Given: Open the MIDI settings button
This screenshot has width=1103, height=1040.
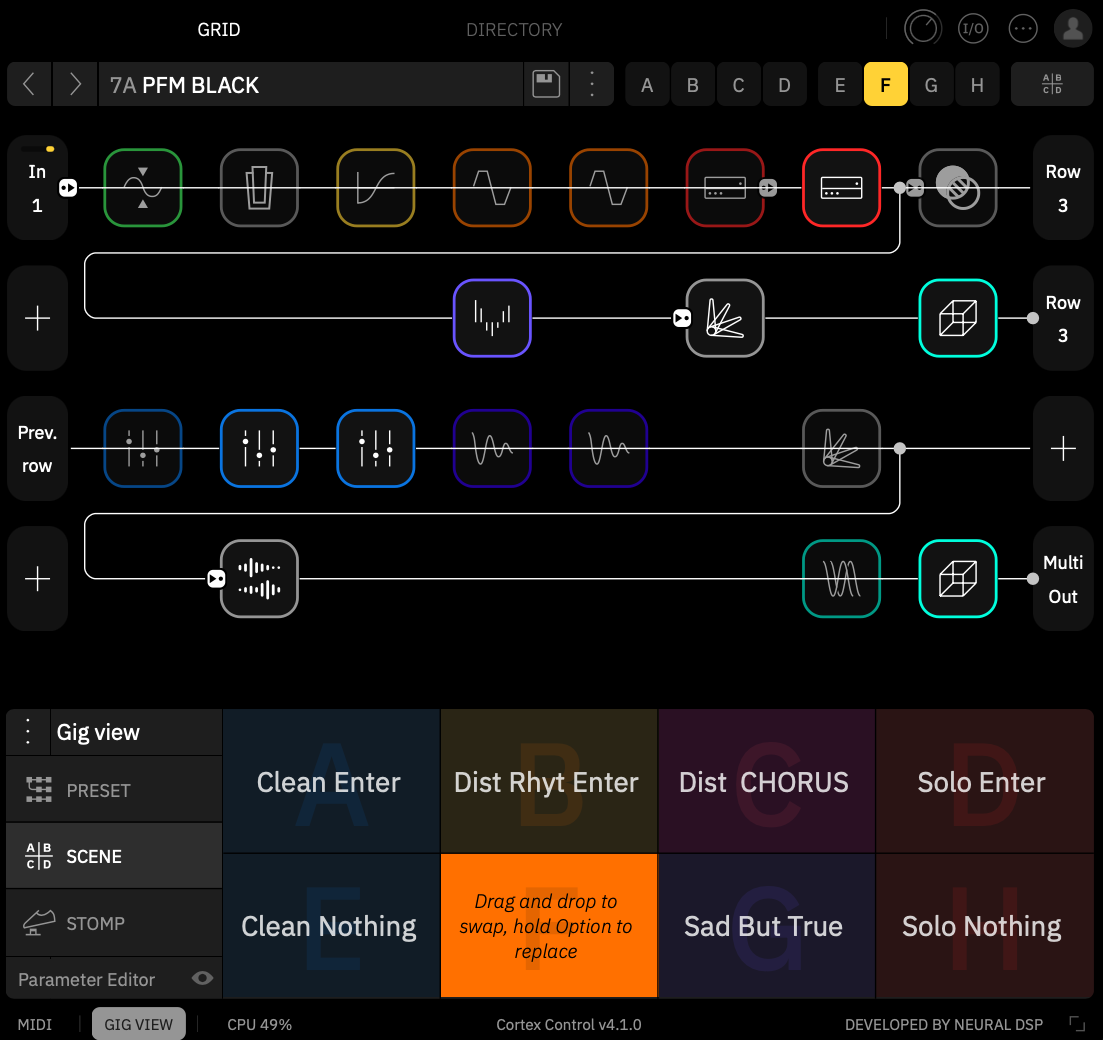Looking at the screenshot, I should (34, 1024).
